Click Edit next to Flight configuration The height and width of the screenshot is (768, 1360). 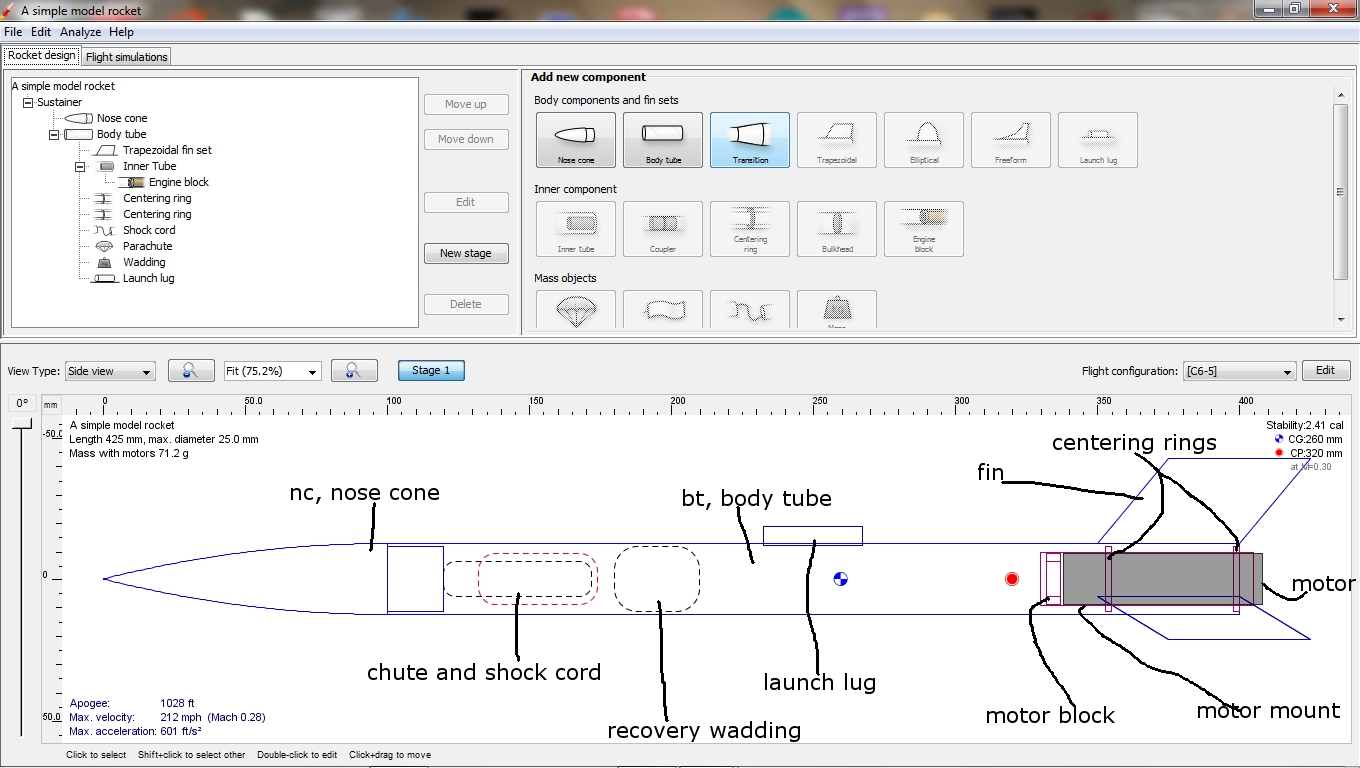click(1326, 370)
